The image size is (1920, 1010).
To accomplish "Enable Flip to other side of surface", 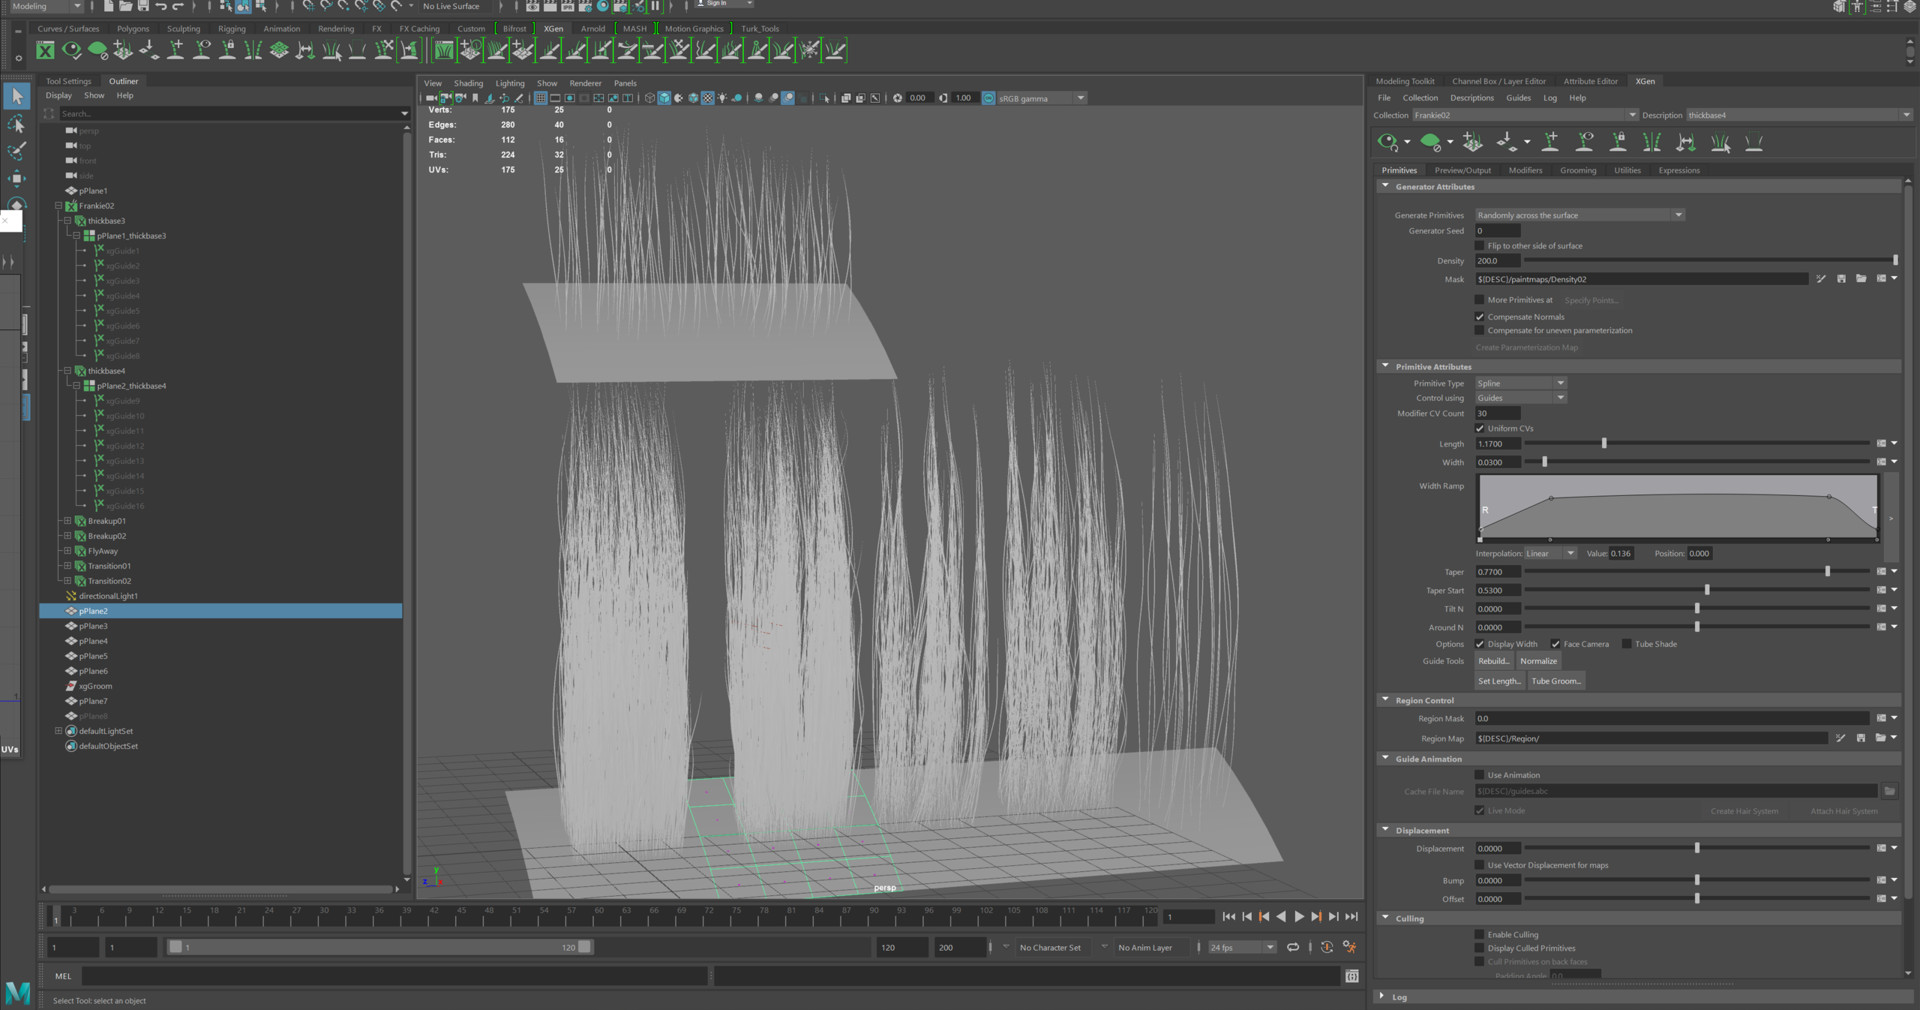I will pos(1480,246).
